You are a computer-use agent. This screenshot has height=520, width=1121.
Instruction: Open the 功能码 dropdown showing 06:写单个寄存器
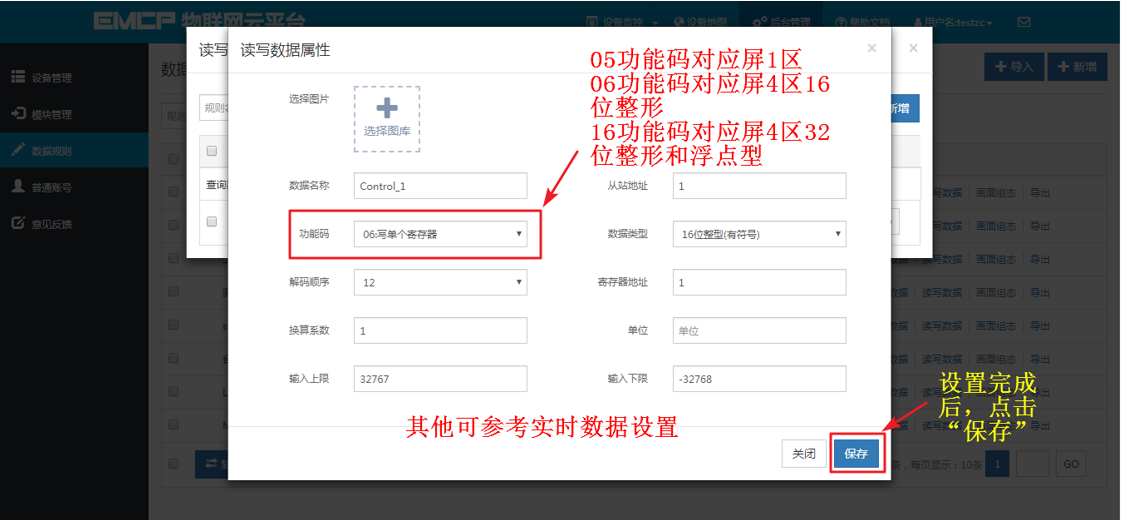440,234
